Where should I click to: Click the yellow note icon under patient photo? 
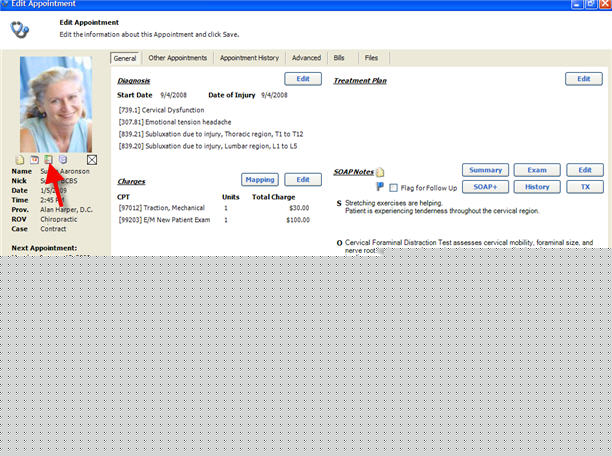[x=20, y=160]
